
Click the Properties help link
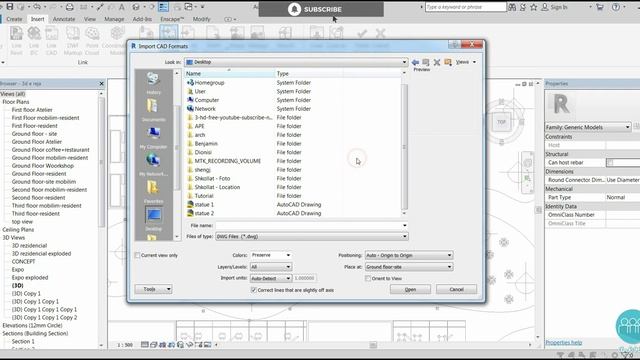click(564, 342)
